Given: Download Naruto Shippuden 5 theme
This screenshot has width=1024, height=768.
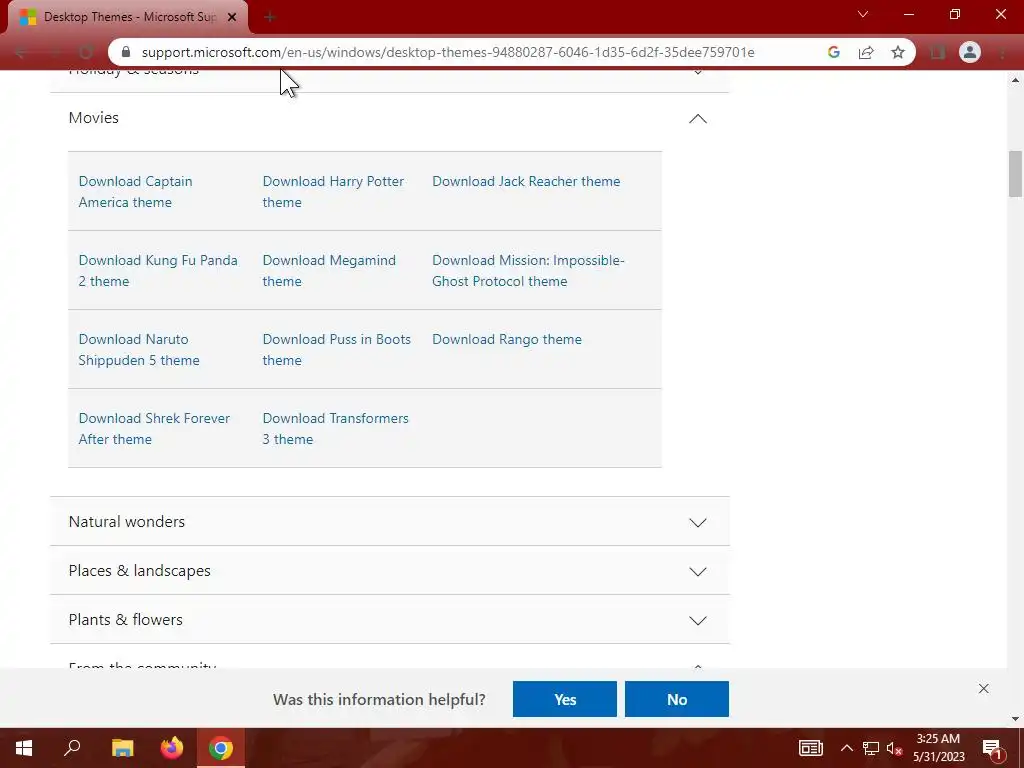Looking at the screenshot, I should pos(139,349).
